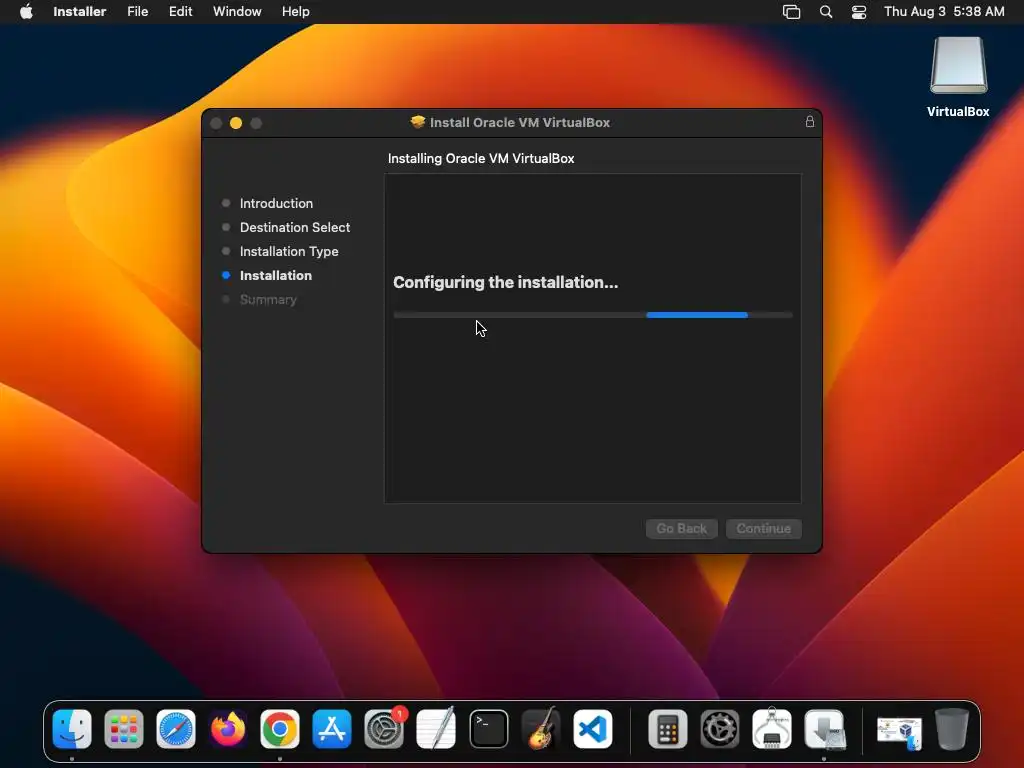Click the Installation step in sidebar
The width and height of the screenshot is (1024, 768).
(276, 276)
